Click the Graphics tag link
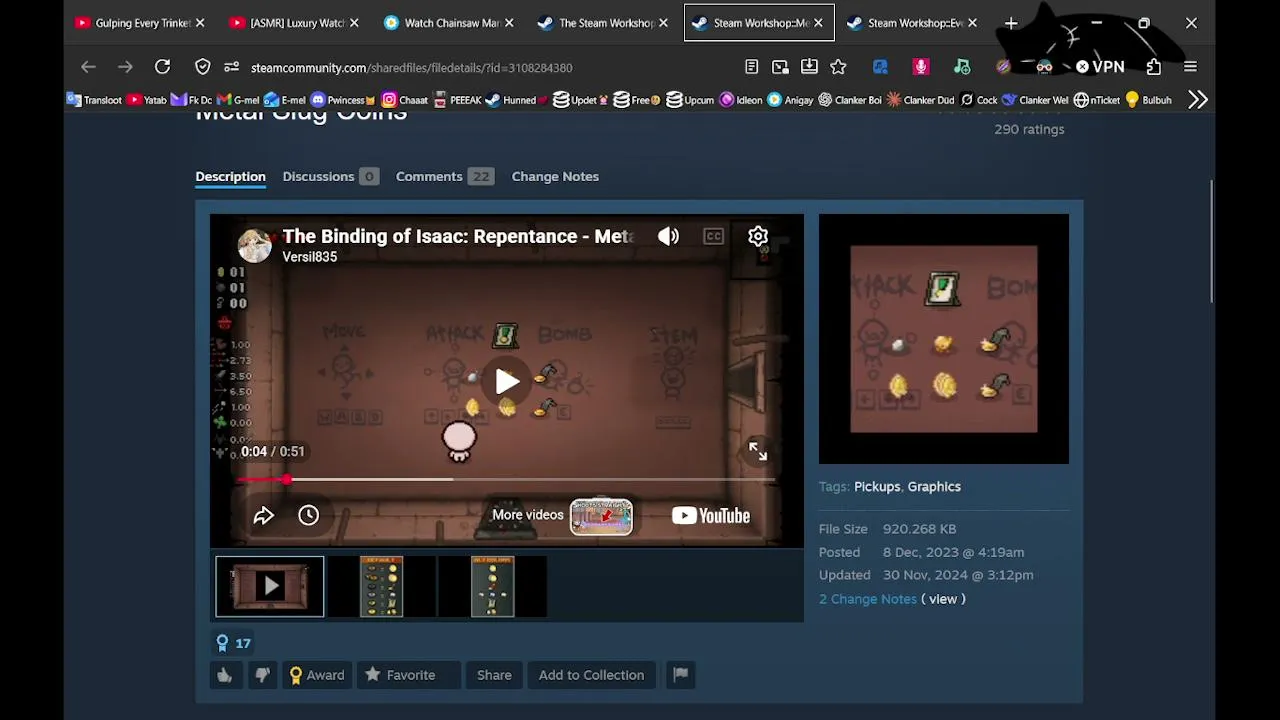The image size is (1280, 720). [x=934, y=487]
